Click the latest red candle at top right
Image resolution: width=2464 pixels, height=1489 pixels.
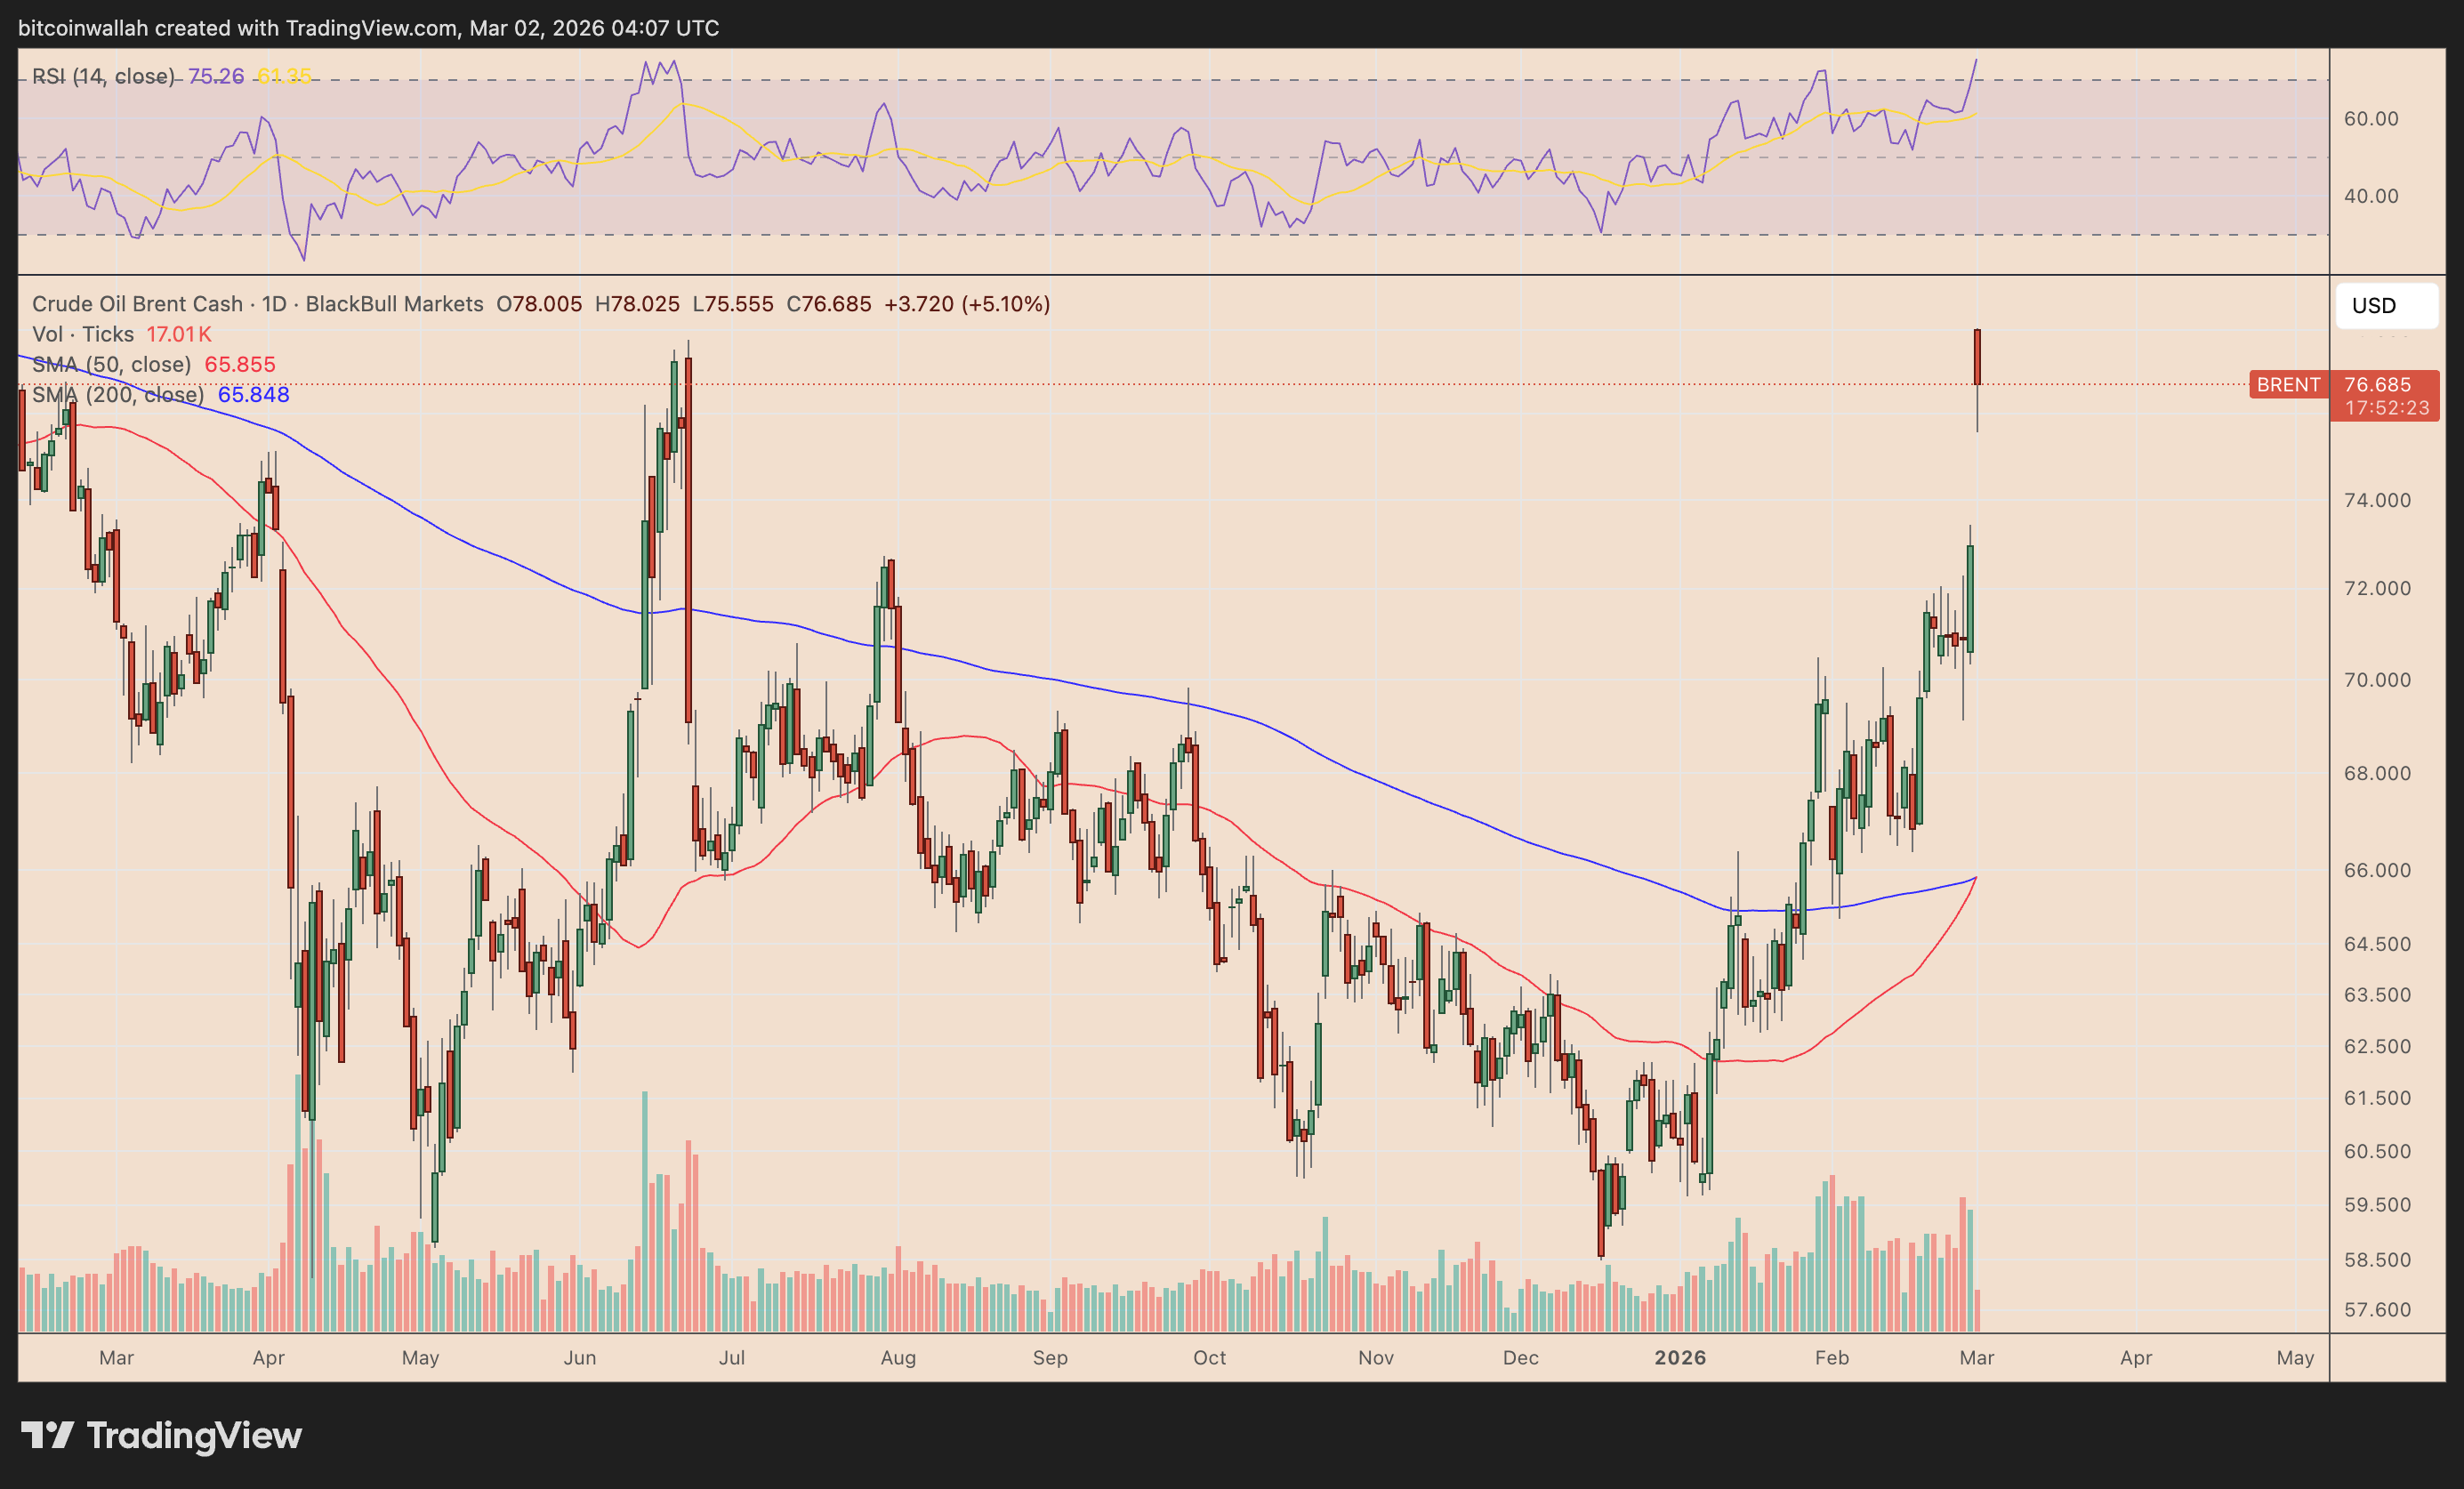pos(1977,357)
